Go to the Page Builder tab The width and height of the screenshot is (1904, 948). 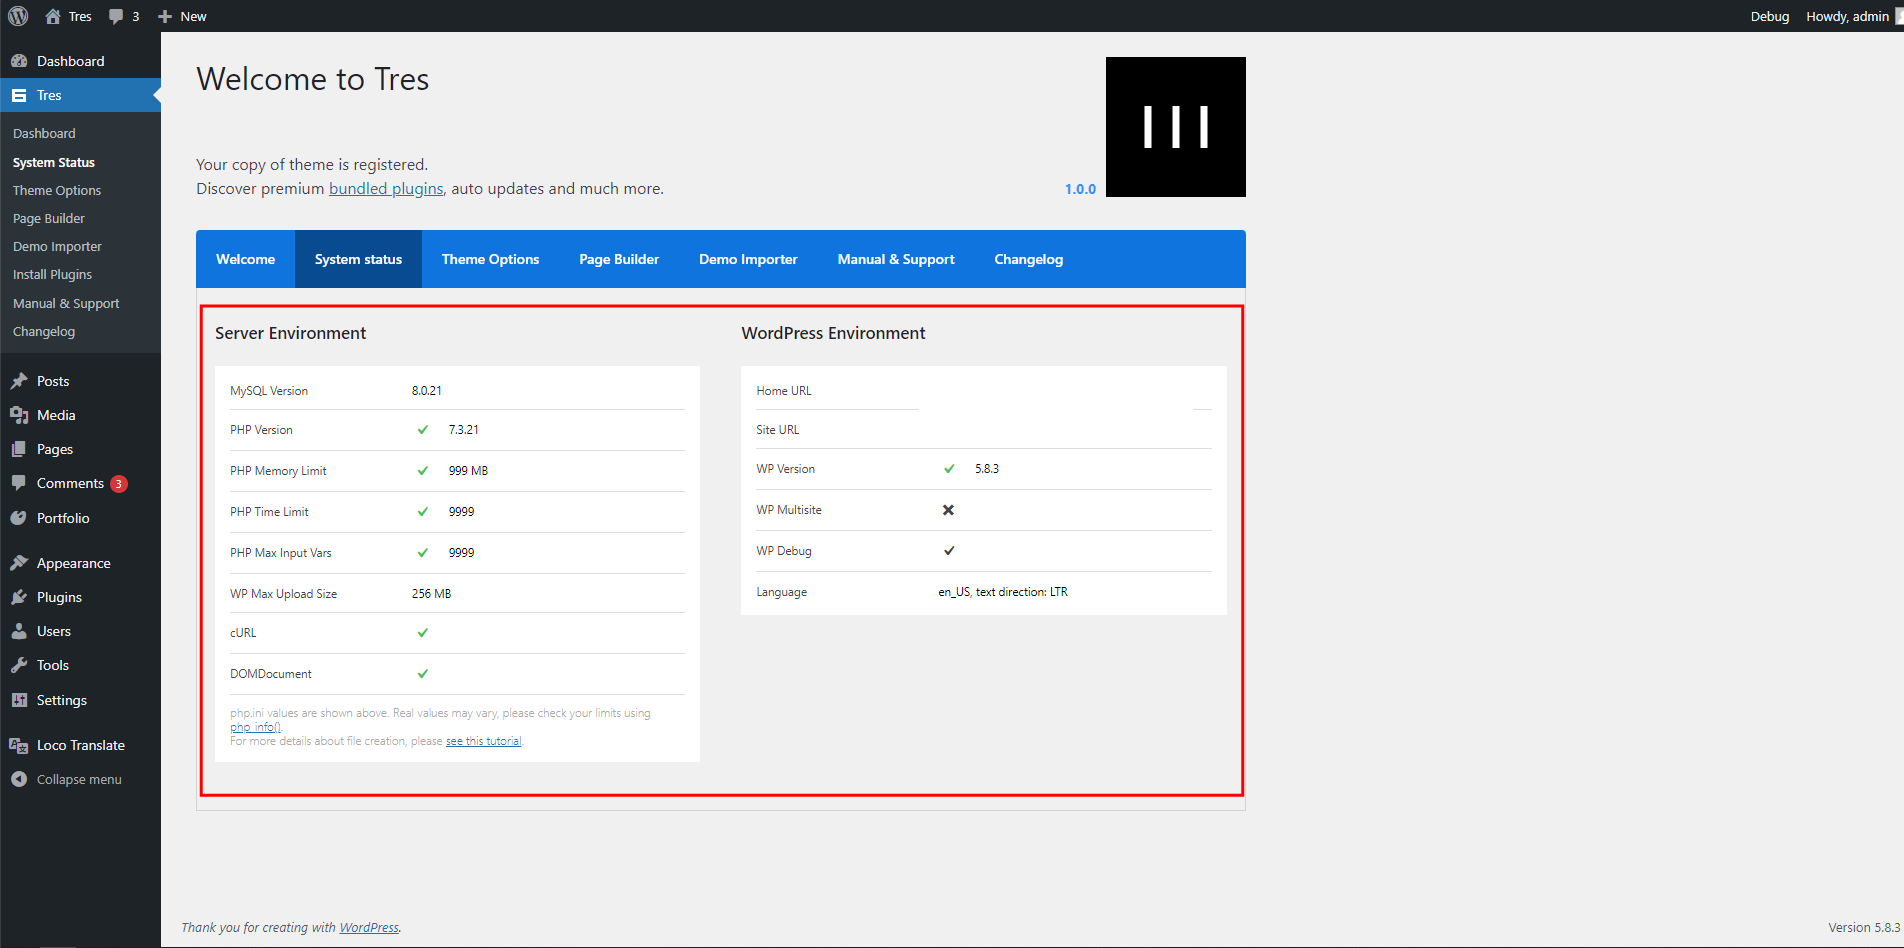click(619, 259)
